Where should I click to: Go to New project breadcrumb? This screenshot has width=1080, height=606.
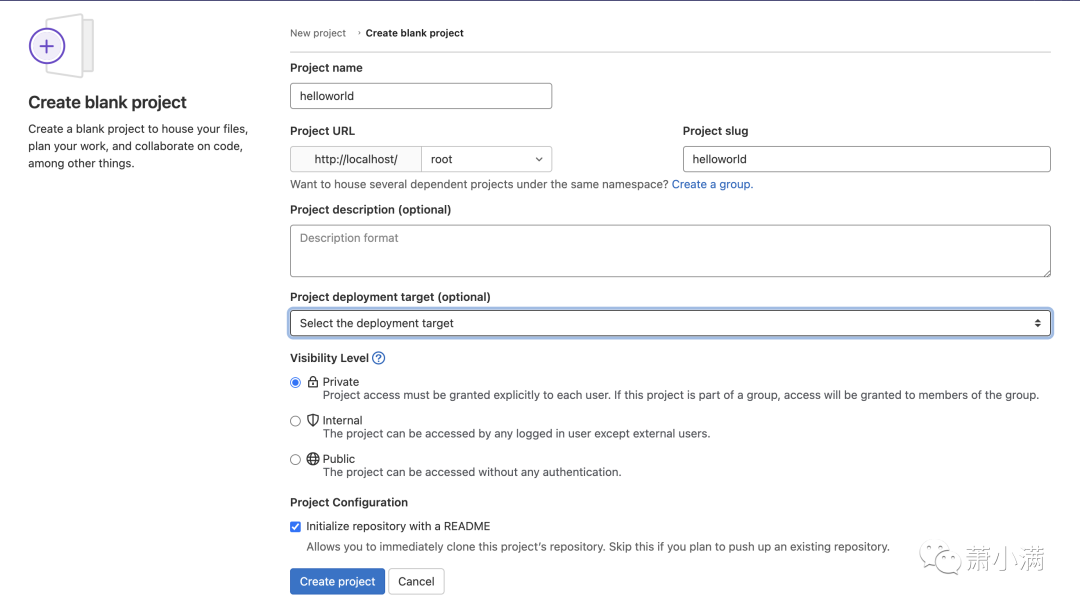pos(318,33)
